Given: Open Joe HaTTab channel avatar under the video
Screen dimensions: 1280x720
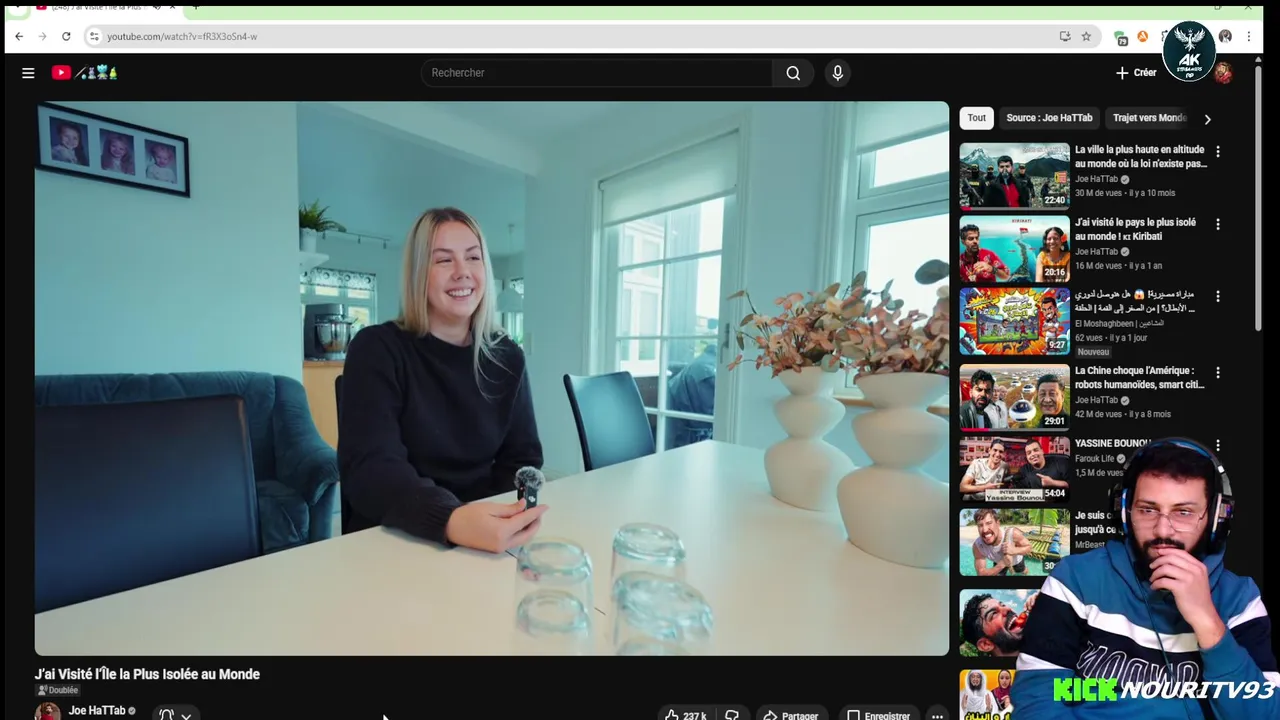Looking at the screenshot, I should 47,712.
